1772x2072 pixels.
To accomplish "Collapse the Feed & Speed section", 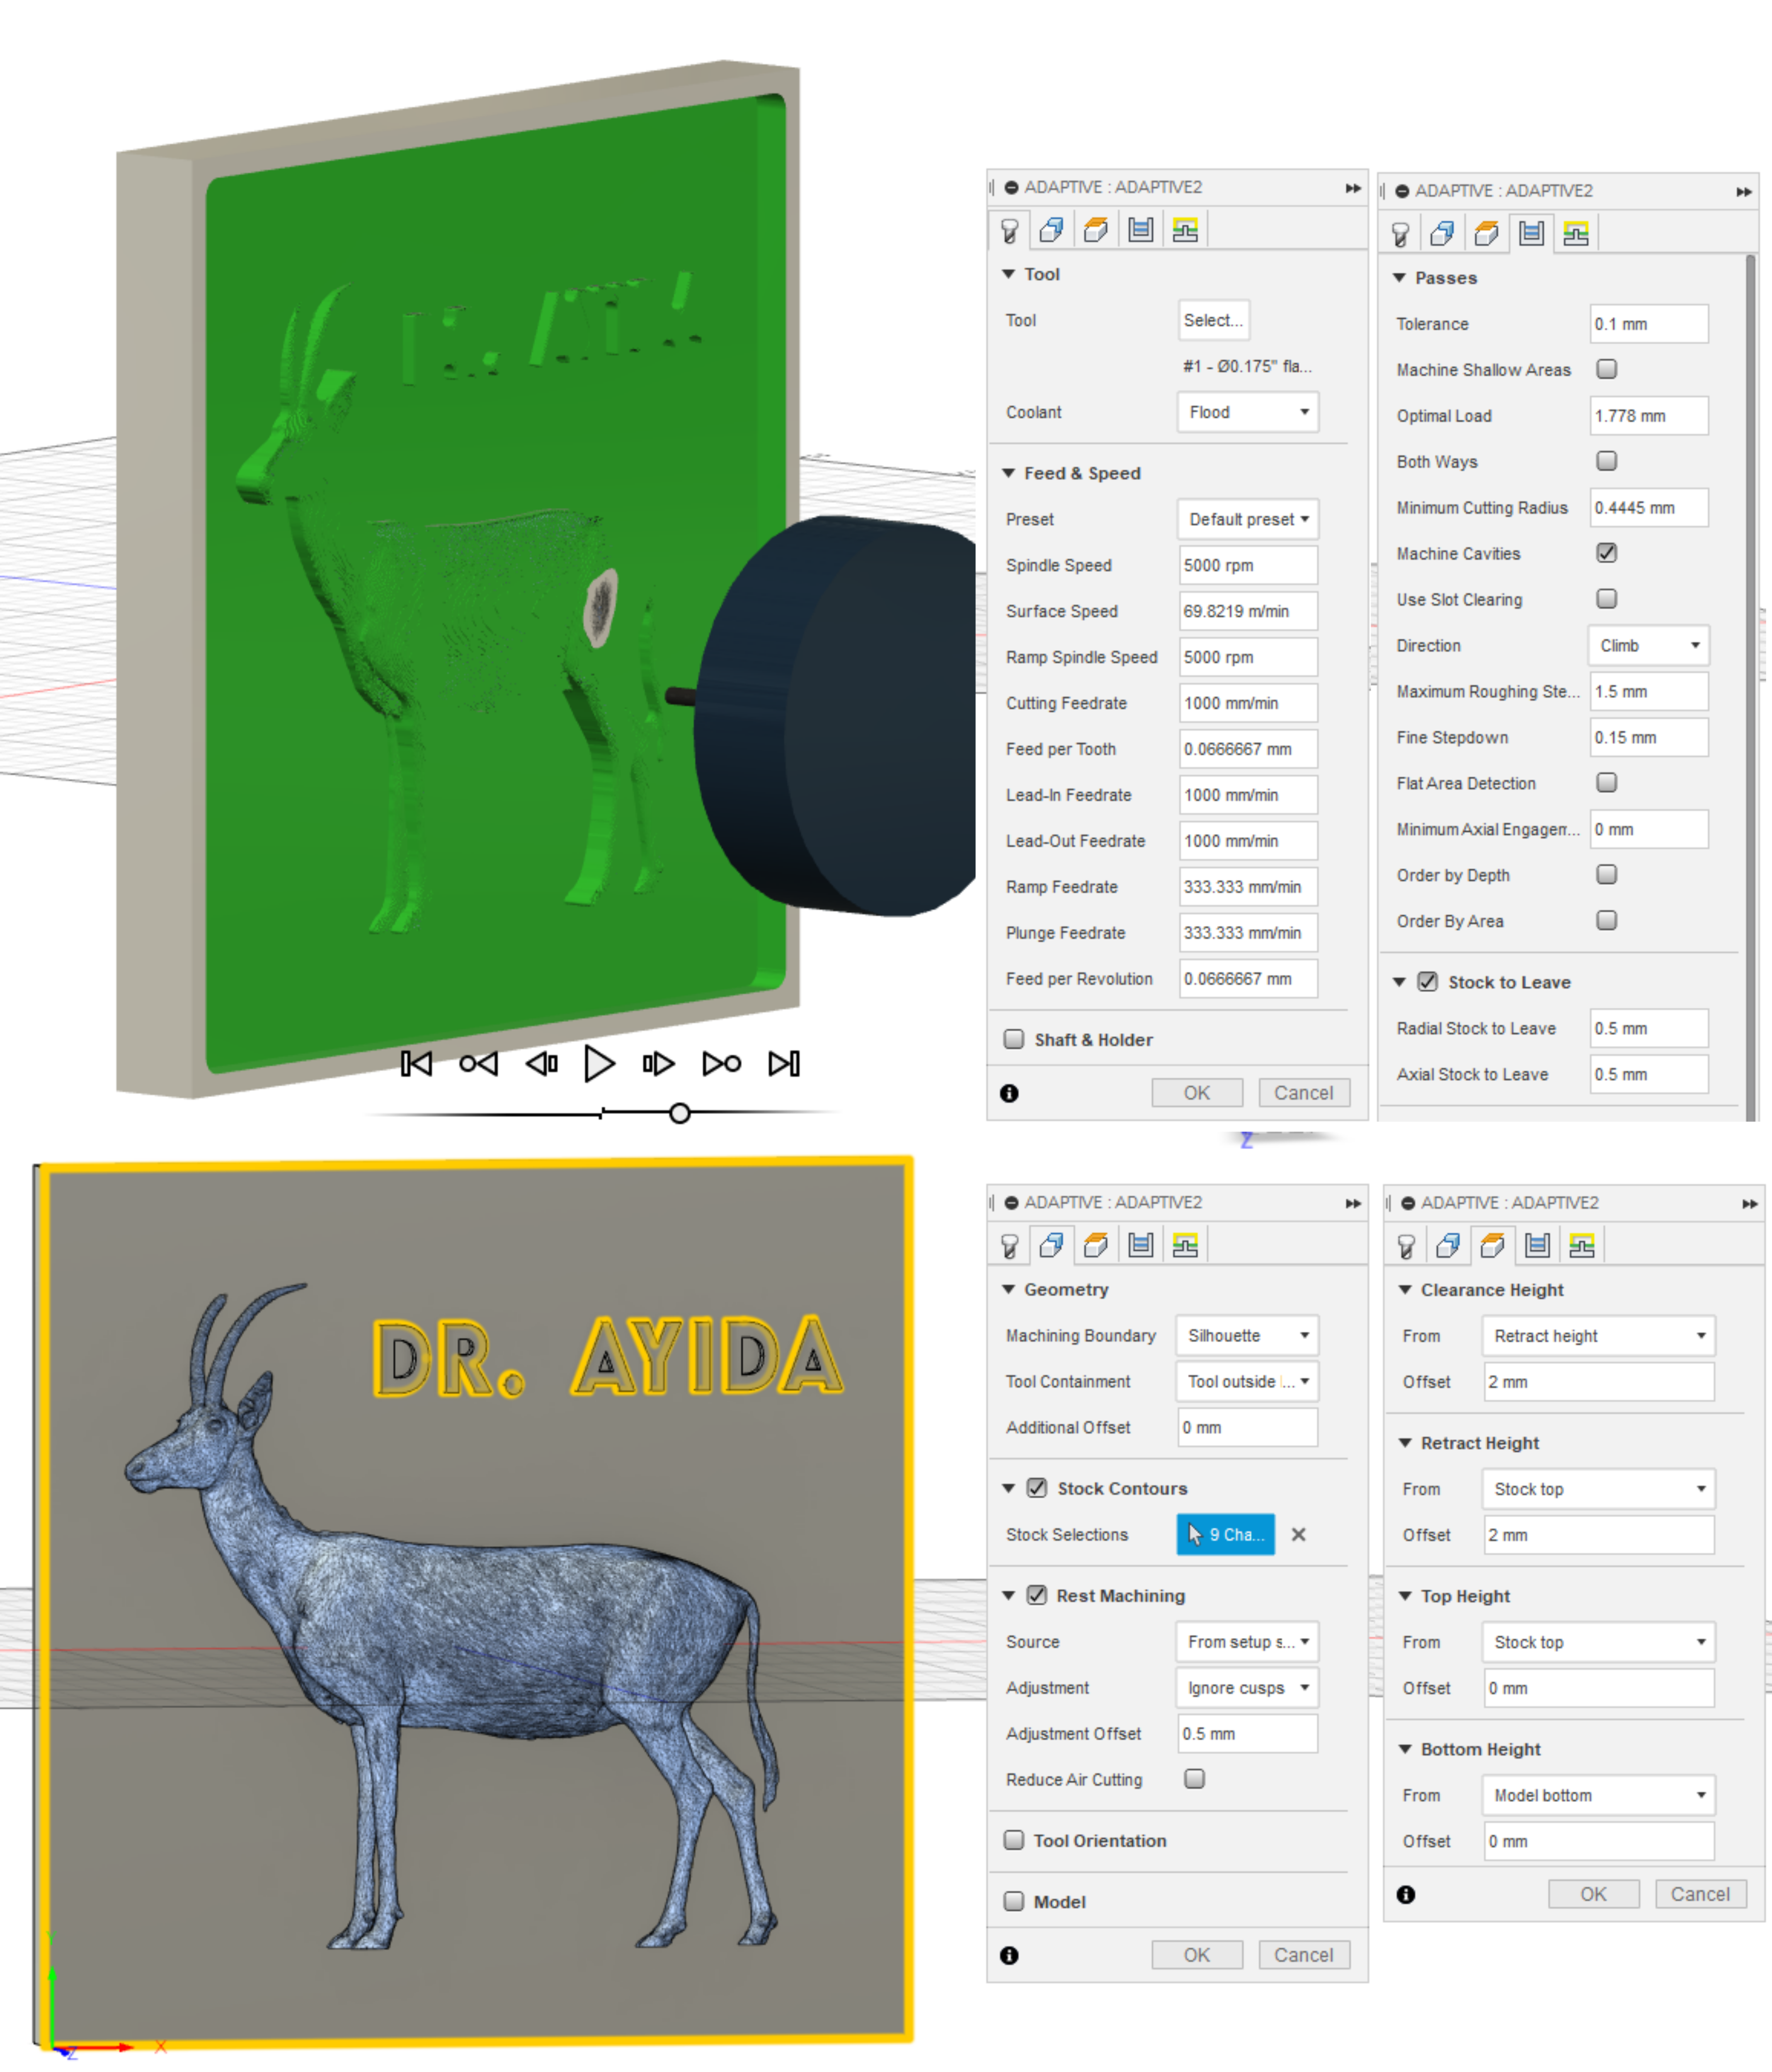I will coord(1008,473).
